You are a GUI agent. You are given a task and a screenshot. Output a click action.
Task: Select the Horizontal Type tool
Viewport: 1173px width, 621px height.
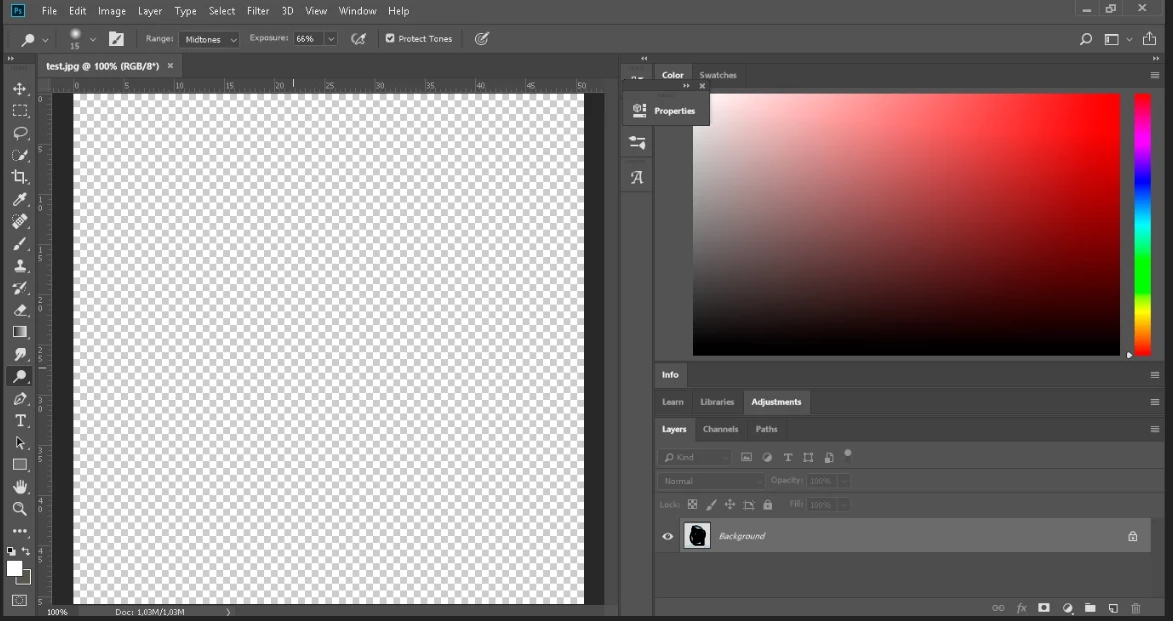point(20,420)
